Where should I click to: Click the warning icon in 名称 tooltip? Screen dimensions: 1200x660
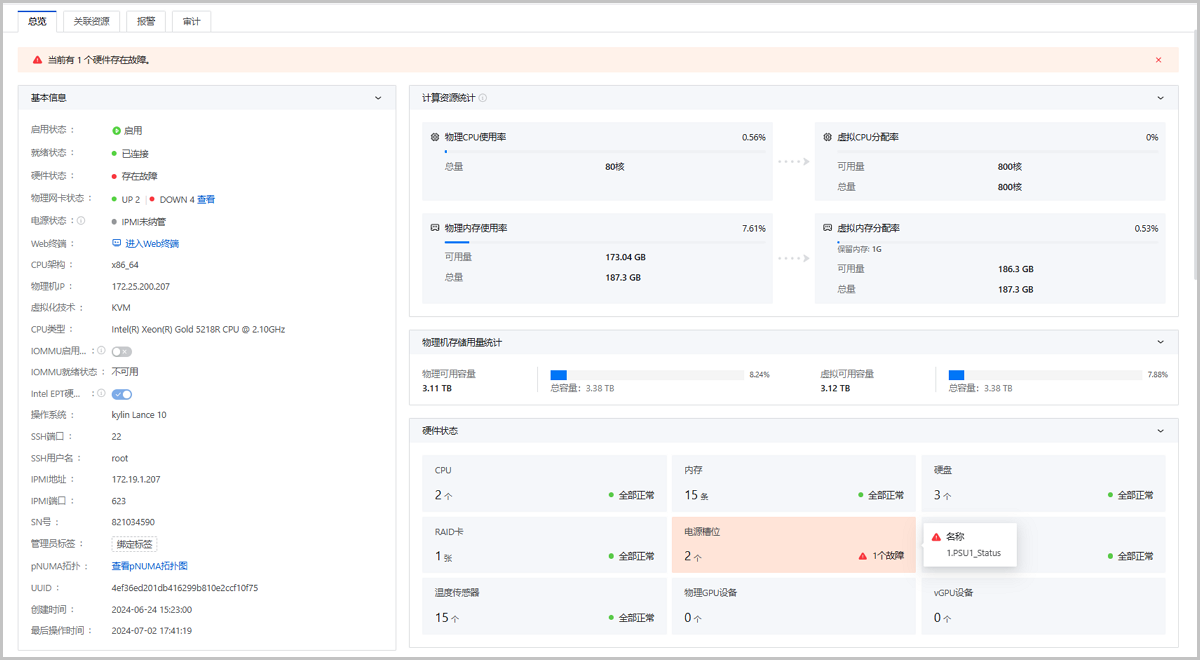click(x=937, y=537)
